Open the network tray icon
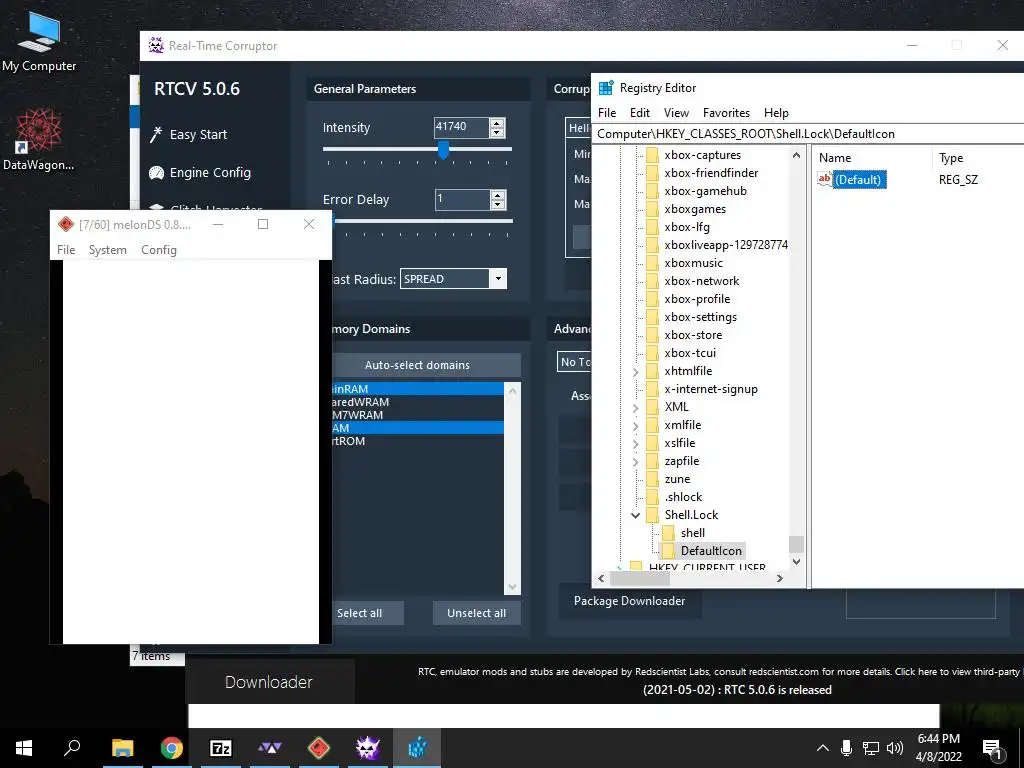Viewport: 1024px width, 768px height. (x=871, y=748)
